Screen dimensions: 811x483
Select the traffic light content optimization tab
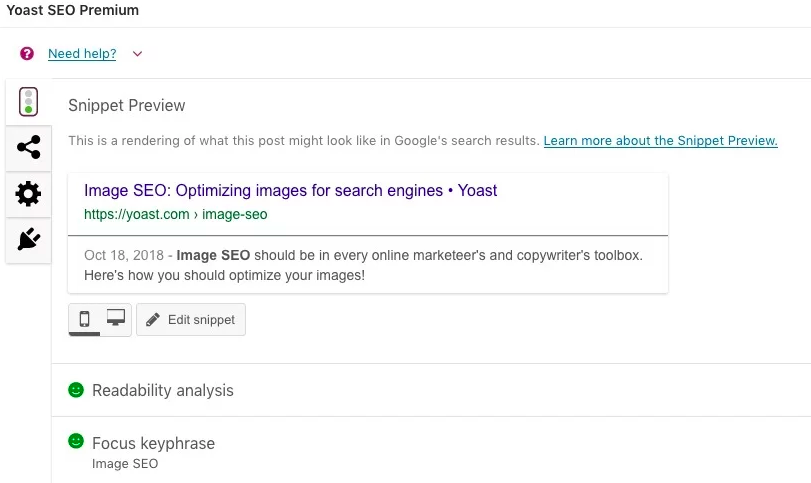point(28,101)
